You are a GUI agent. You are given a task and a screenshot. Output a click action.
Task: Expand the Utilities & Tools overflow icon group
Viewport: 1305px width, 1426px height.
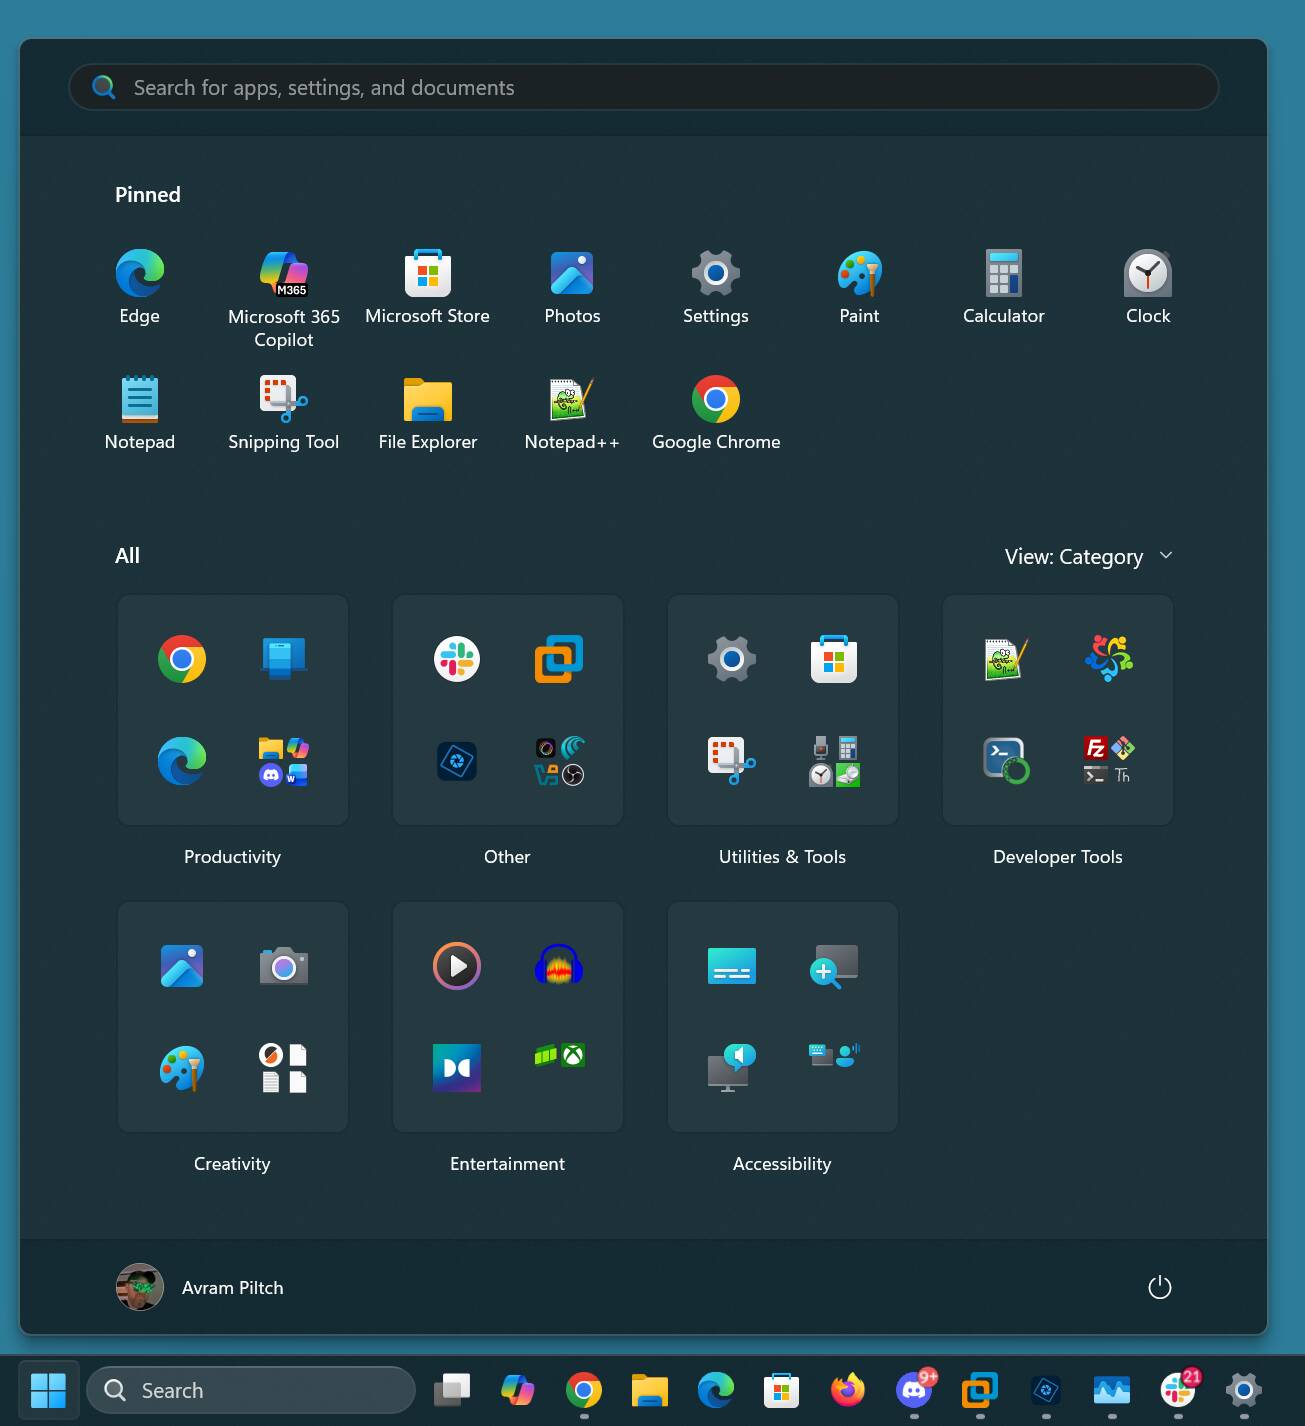coord(834,762)
